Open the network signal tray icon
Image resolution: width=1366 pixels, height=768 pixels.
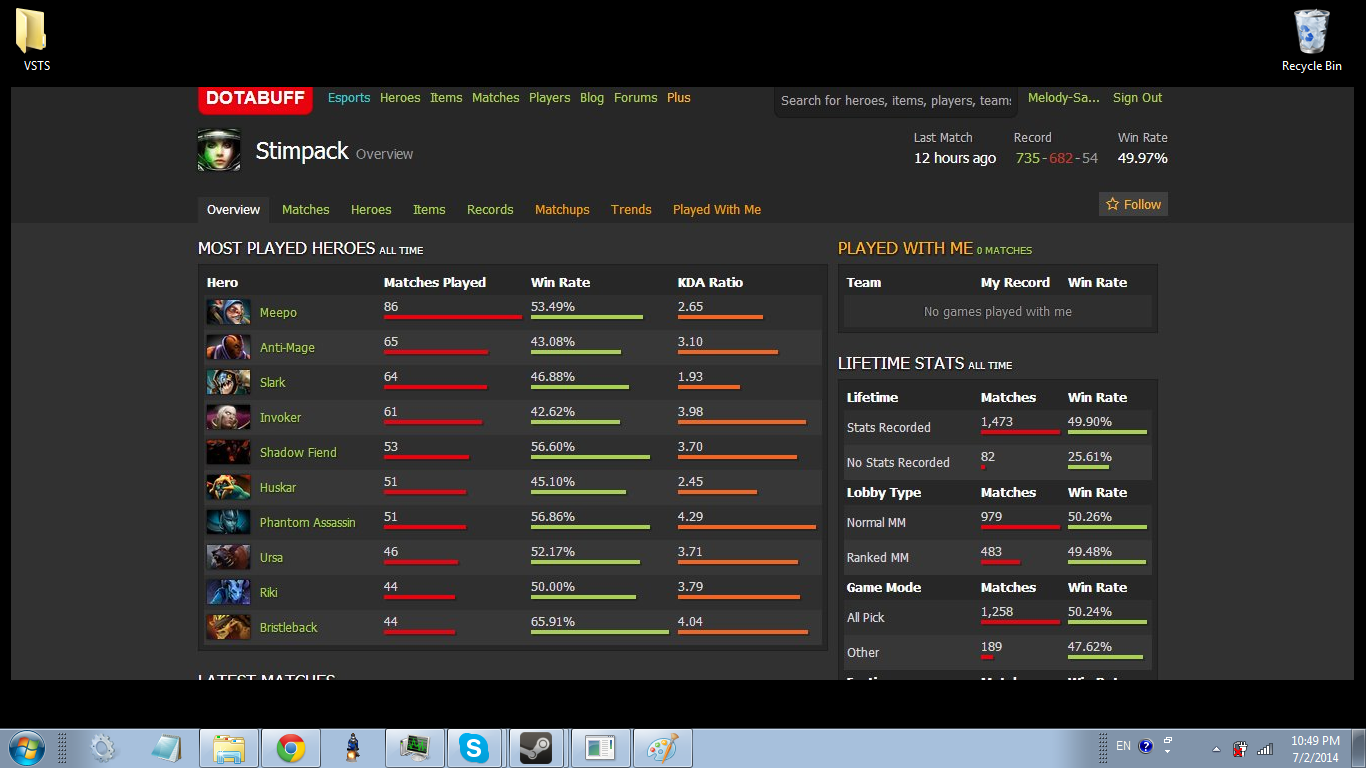click(1265, 748)
